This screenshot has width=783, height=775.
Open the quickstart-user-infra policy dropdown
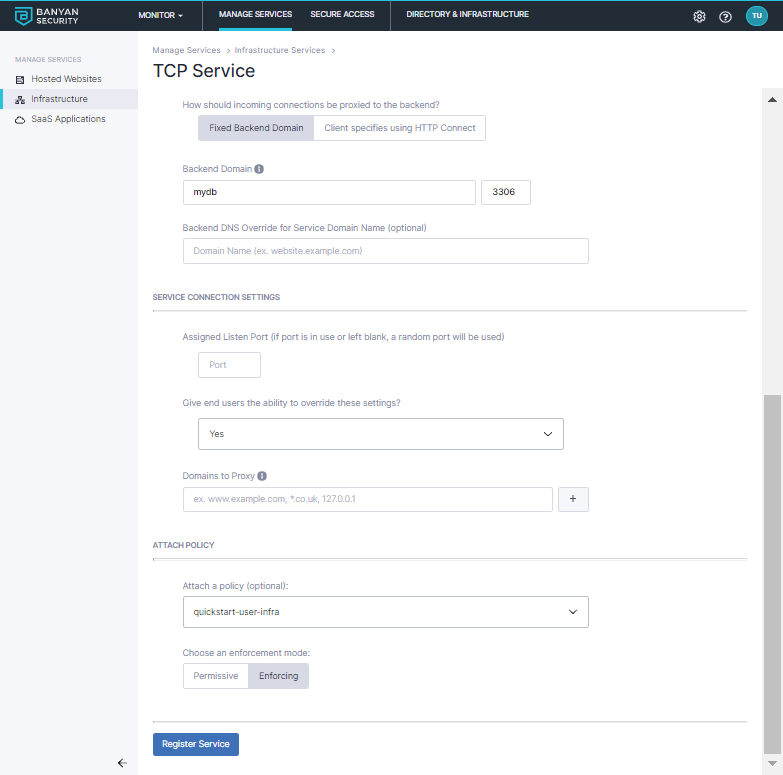pos(385,611)
